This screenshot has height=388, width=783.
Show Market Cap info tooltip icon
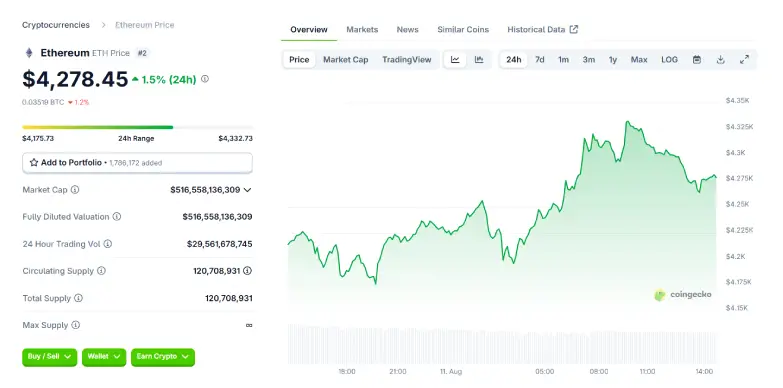(75, 190)
